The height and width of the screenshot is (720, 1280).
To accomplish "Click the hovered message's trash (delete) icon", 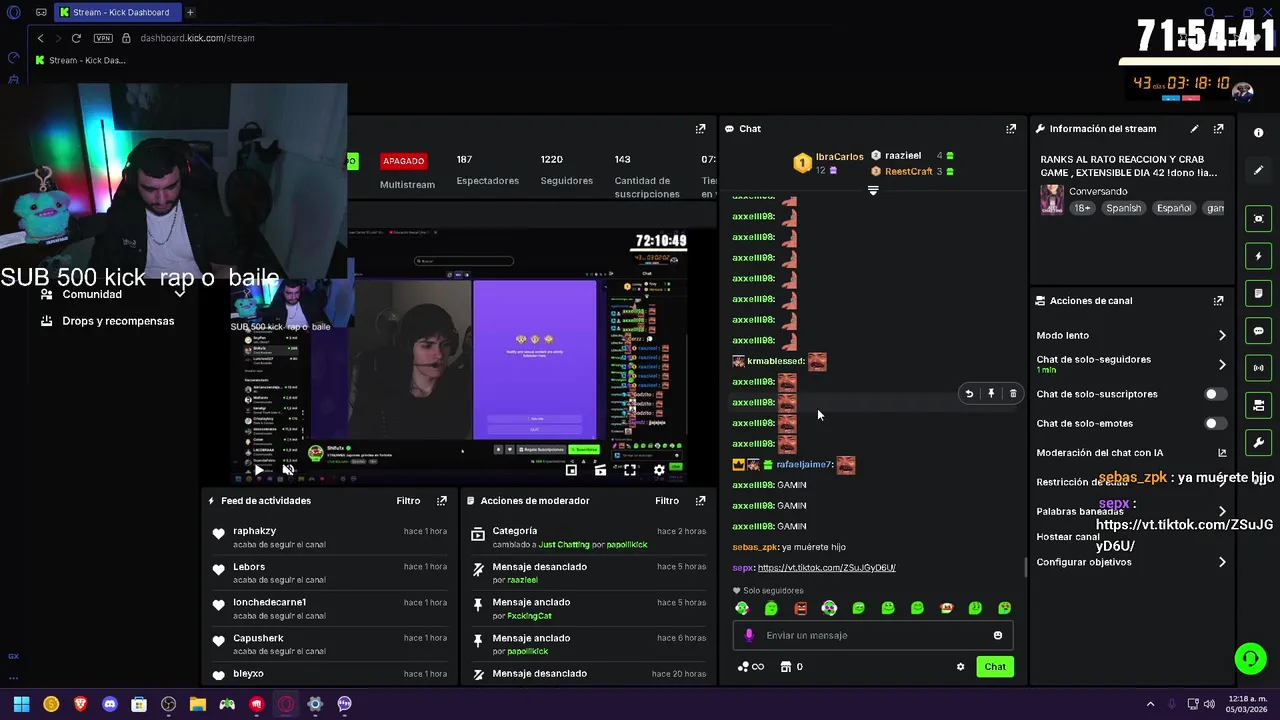I will tap(1013, 394).
